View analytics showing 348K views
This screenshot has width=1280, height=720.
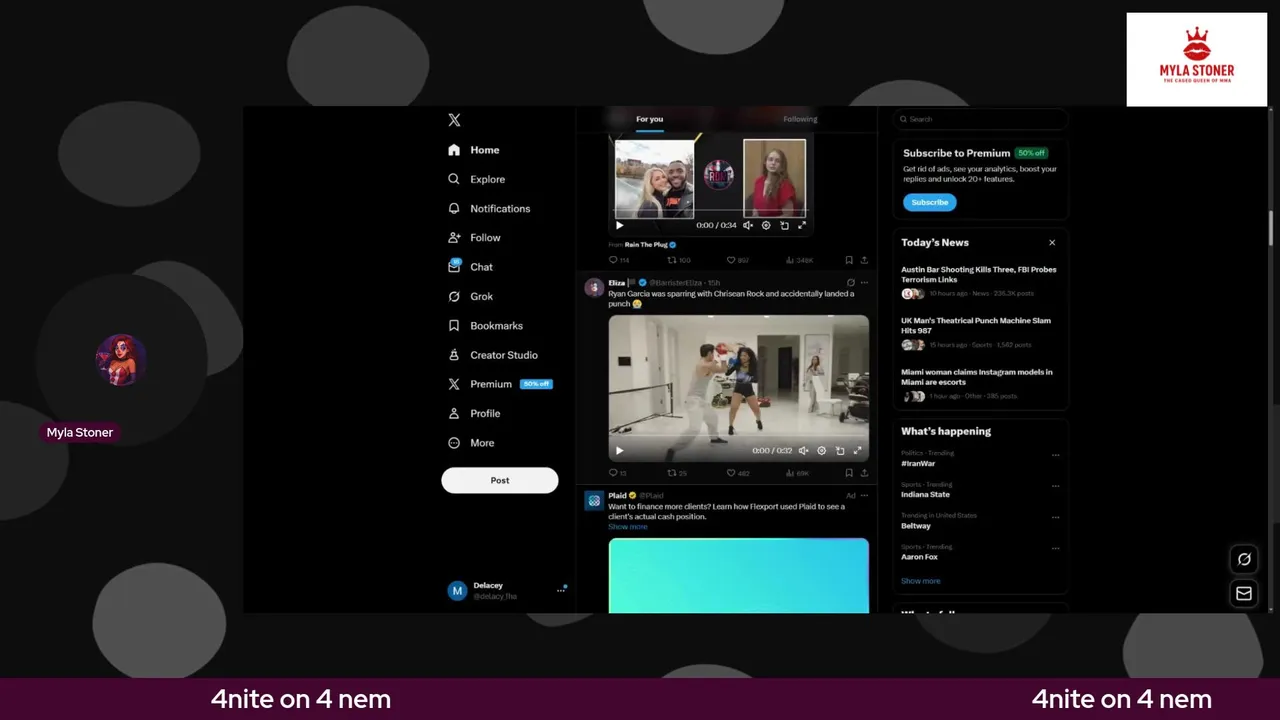tap(798, 260)
